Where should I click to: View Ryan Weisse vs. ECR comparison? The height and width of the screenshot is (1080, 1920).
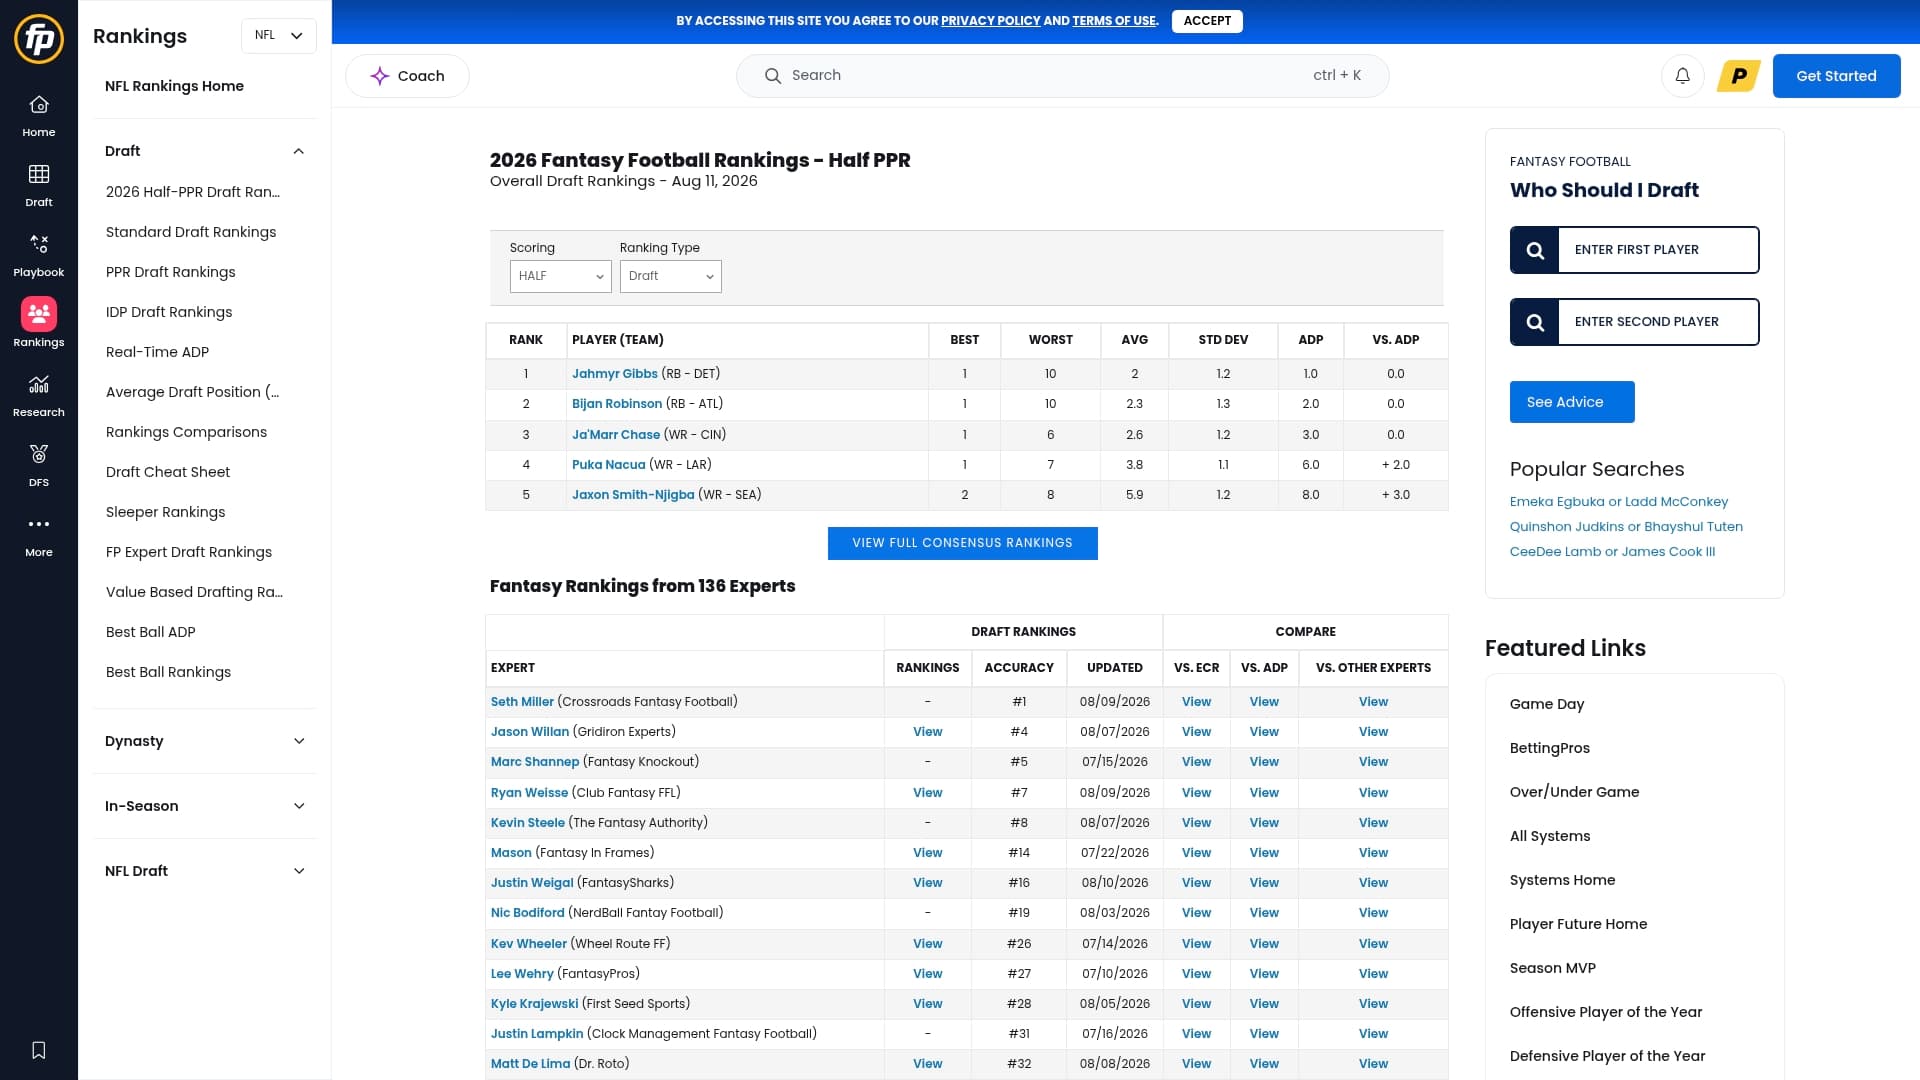tap(1196, 793)
